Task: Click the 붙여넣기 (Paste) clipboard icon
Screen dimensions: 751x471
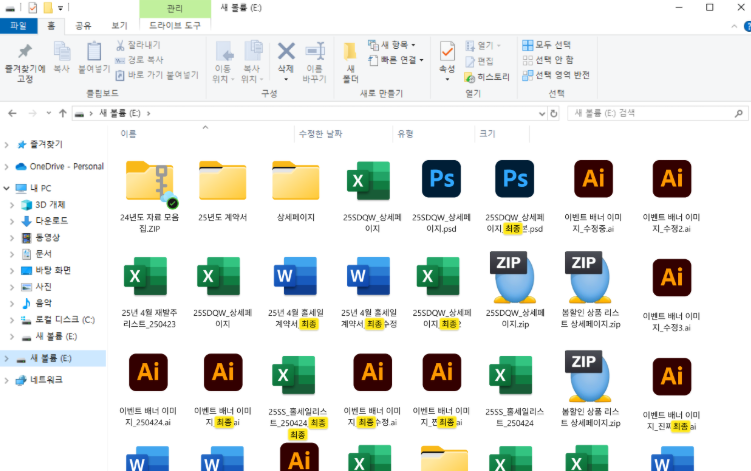Action: point(94,51)
